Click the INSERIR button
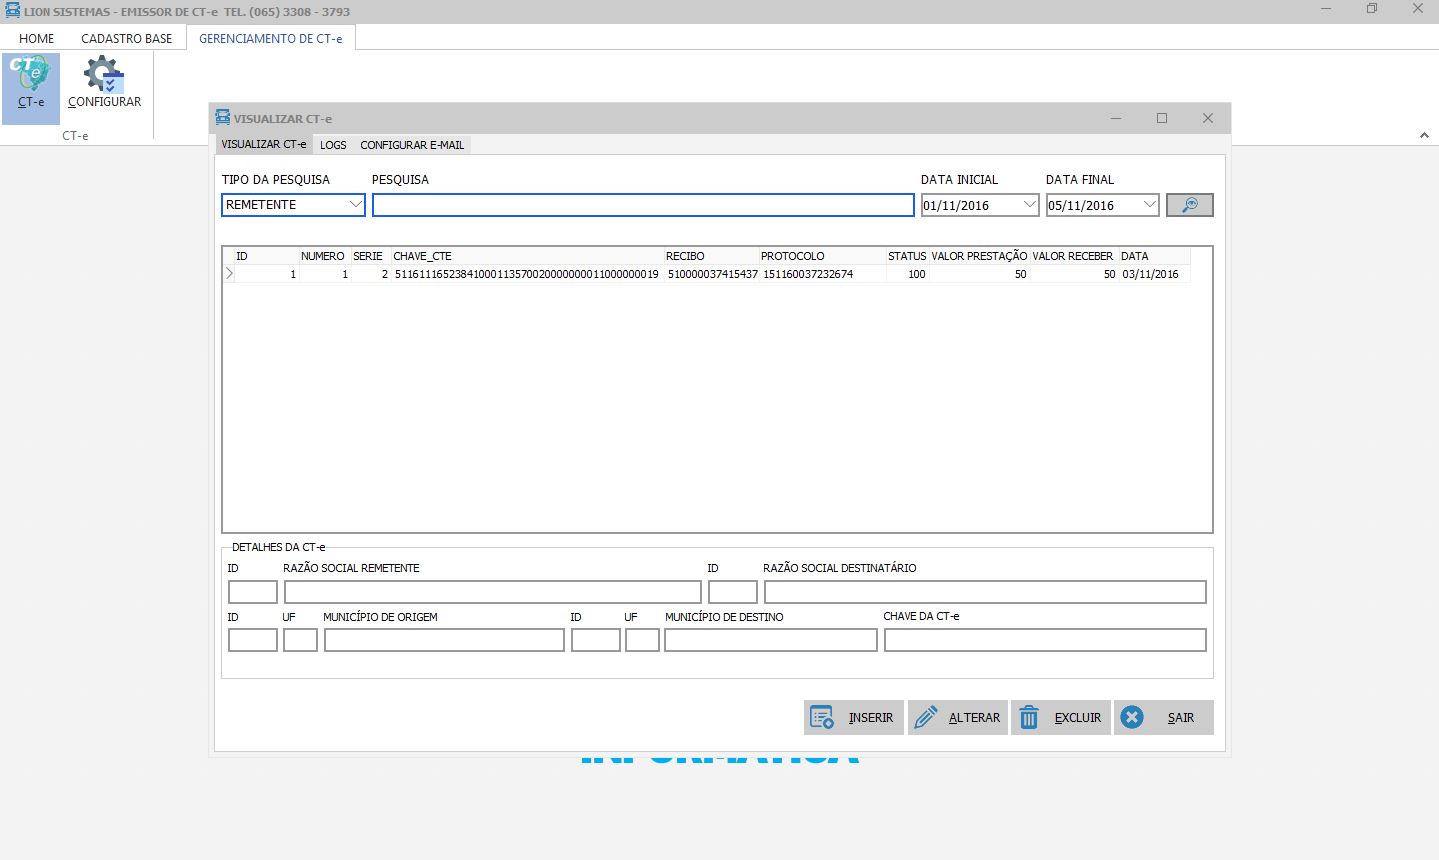The height and width of the screenshot is (860, 1439). pos(853,717)
